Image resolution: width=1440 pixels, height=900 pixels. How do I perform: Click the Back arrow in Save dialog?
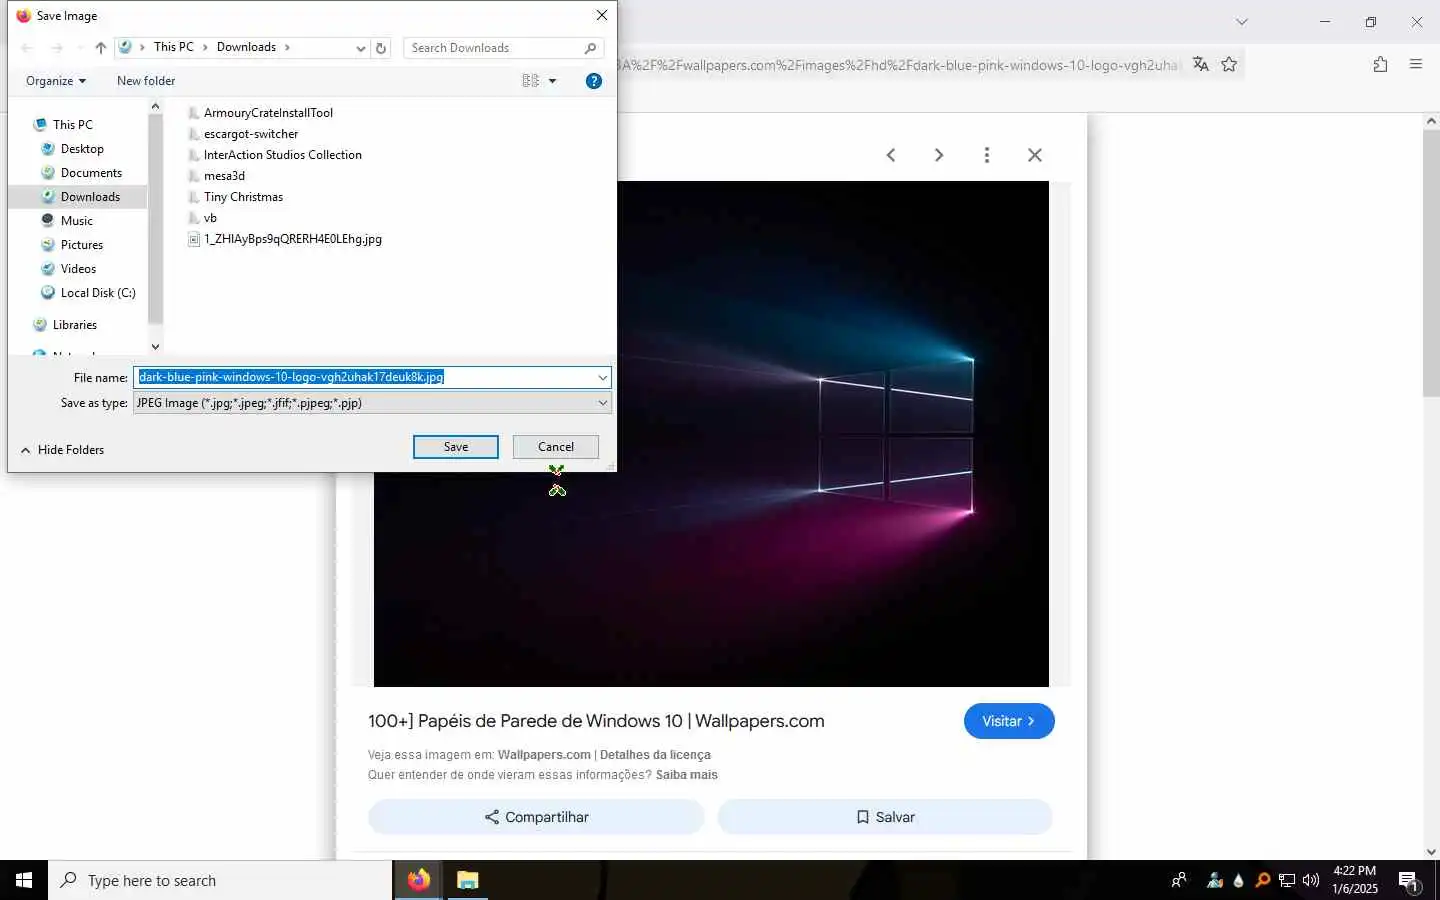tap(27, 48)
